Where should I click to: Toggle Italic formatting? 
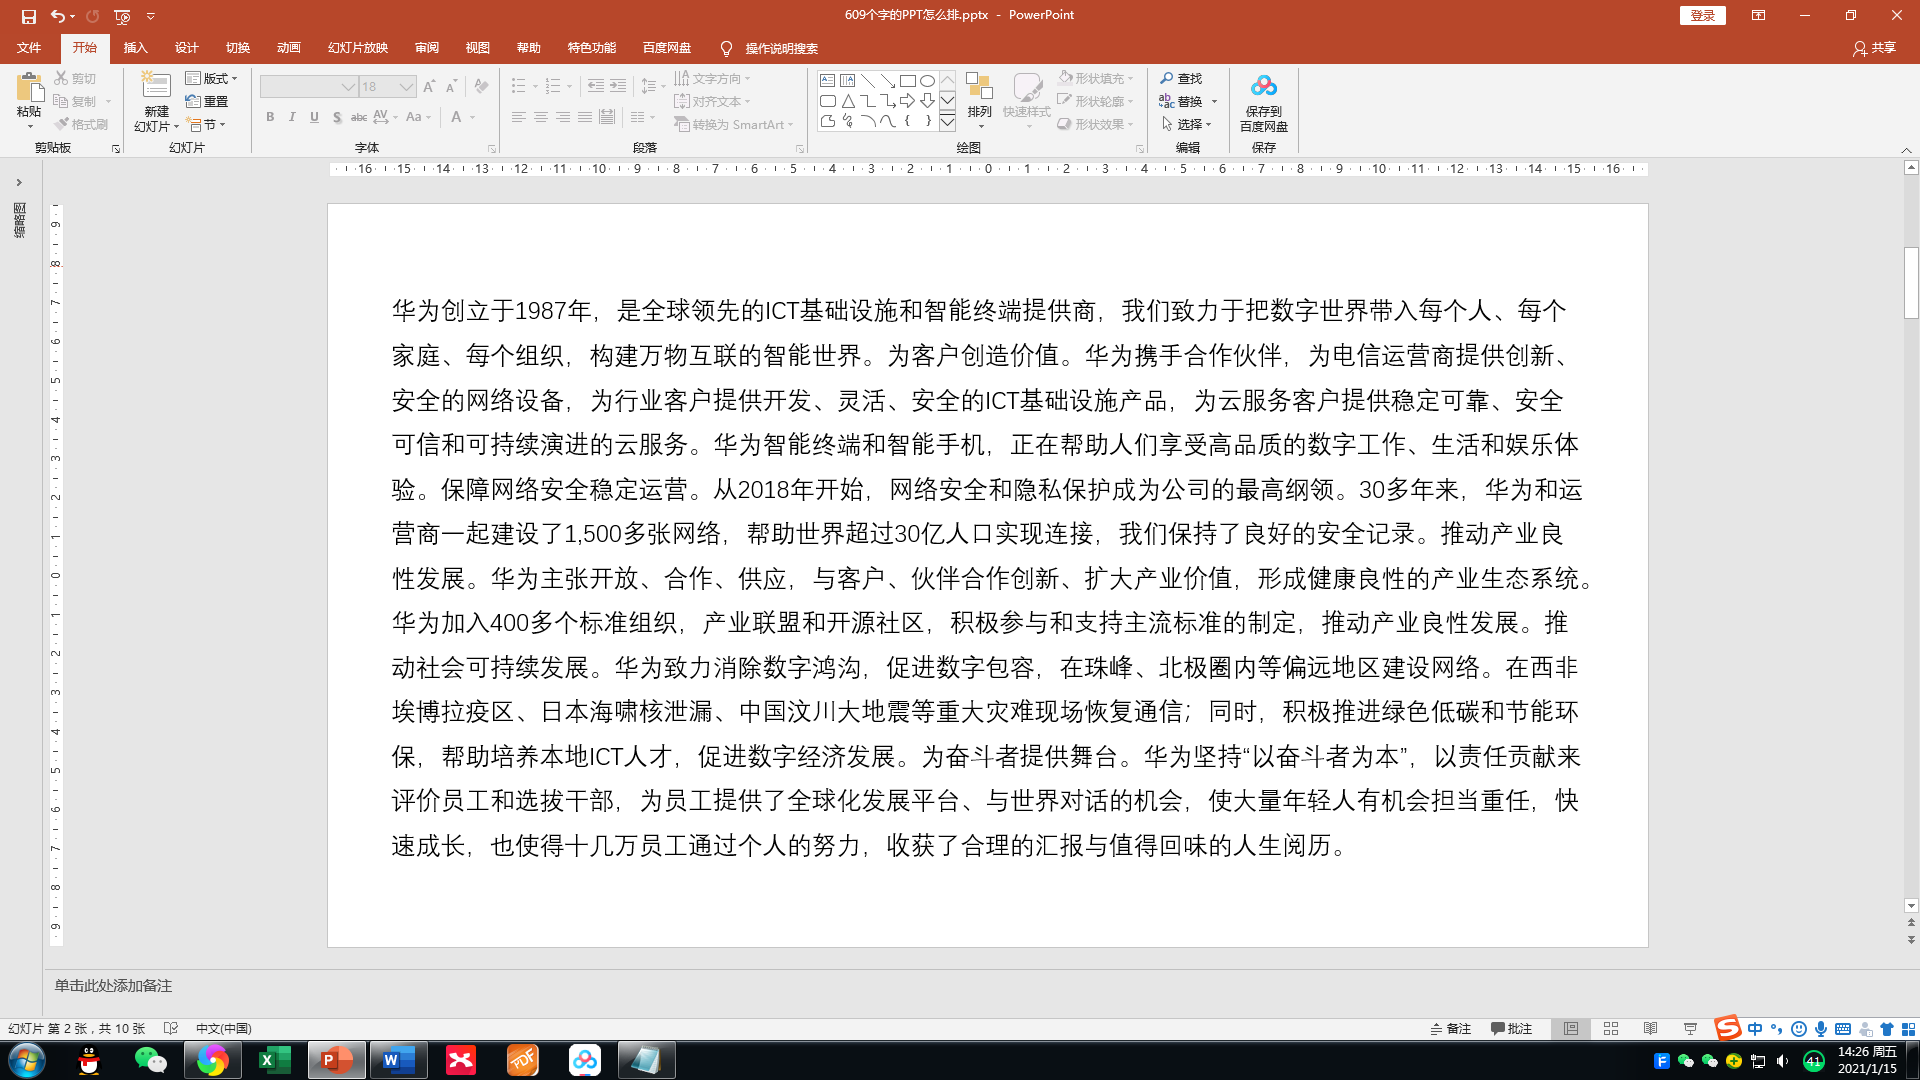click(292, 117)
